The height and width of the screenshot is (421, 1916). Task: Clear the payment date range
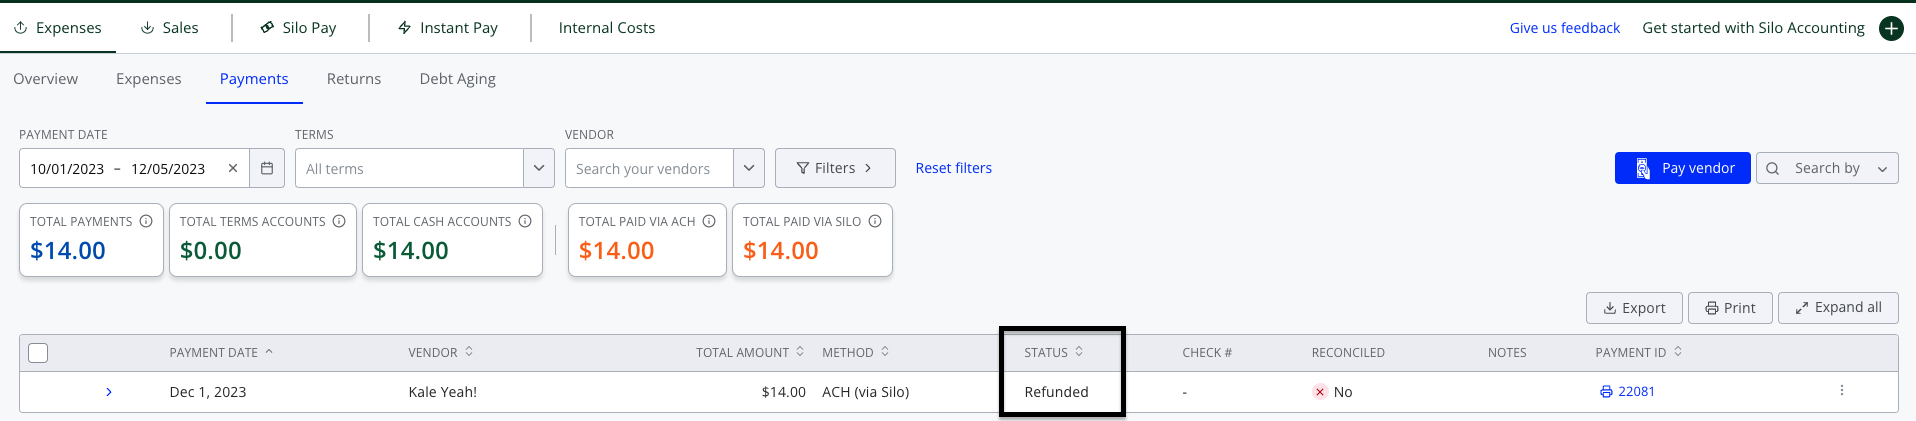click(233, 168)
